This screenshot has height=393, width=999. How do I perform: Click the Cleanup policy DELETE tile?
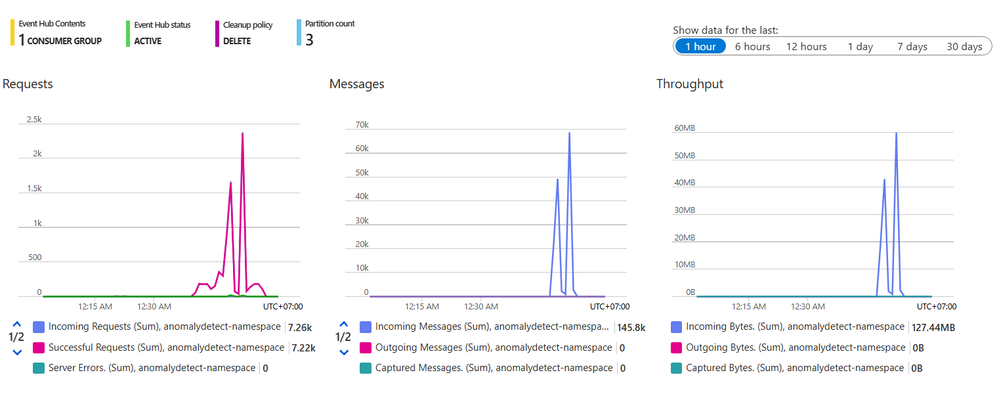[x=245, y=33]
